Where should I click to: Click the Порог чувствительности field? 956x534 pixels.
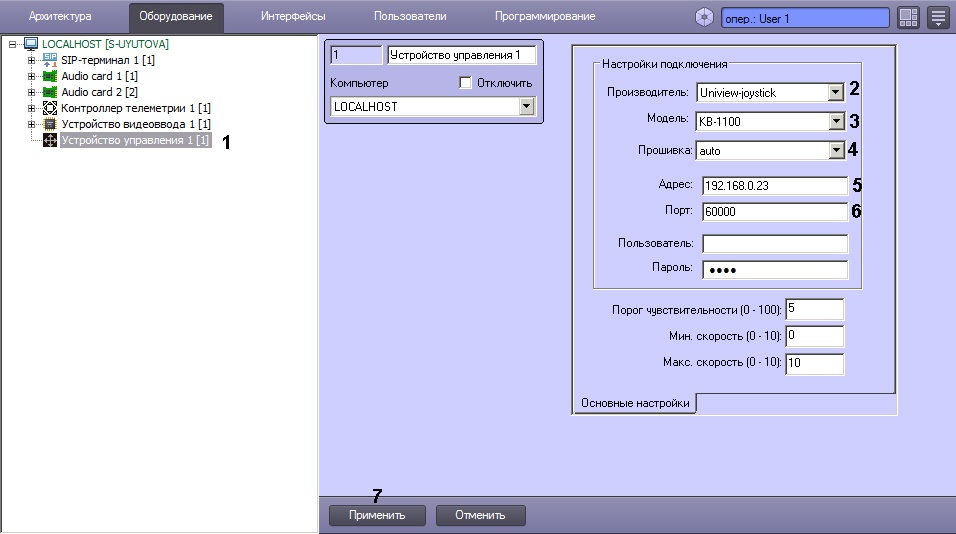pyautogui.click(x=814, y=309)
